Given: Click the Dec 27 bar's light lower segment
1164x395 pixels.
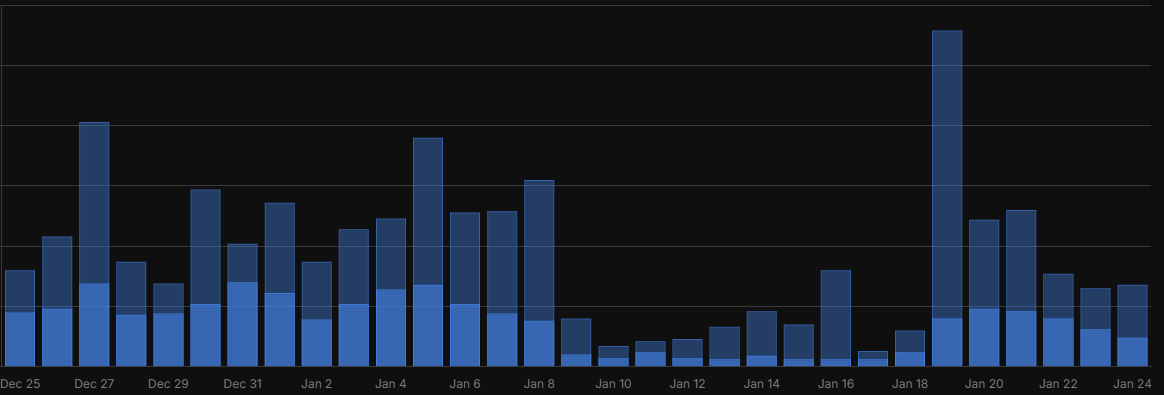Looking at the screenshot, I should [x=94, y=324].
